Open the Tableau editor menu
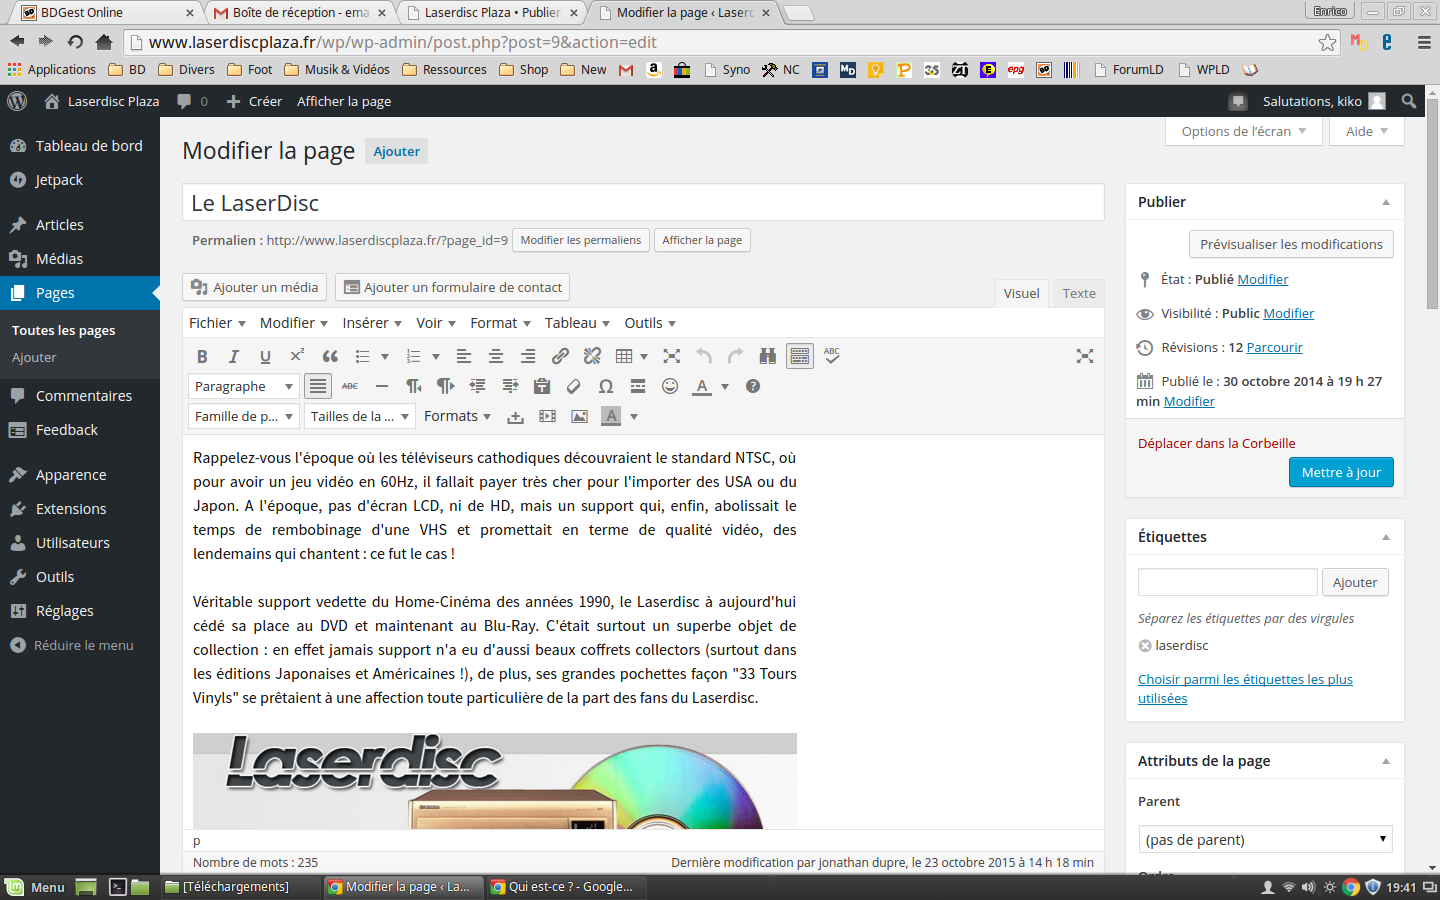The height and width of the screenshot is (900, 1440). [577, 323]
